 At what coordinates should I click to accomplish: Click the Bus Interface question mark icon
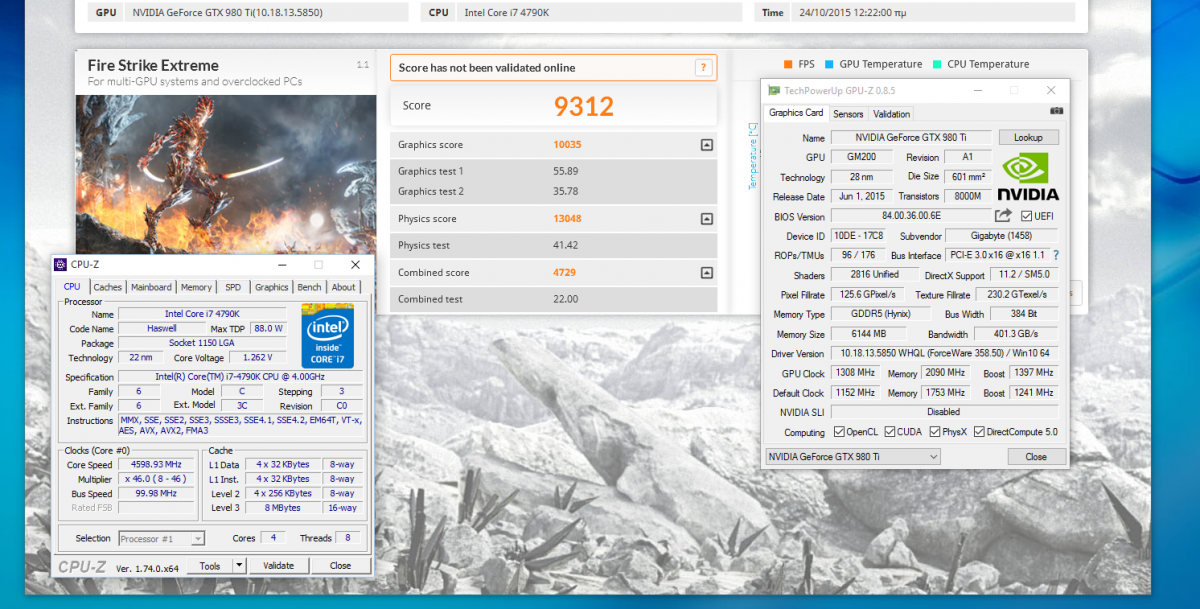coord(1056,255)
